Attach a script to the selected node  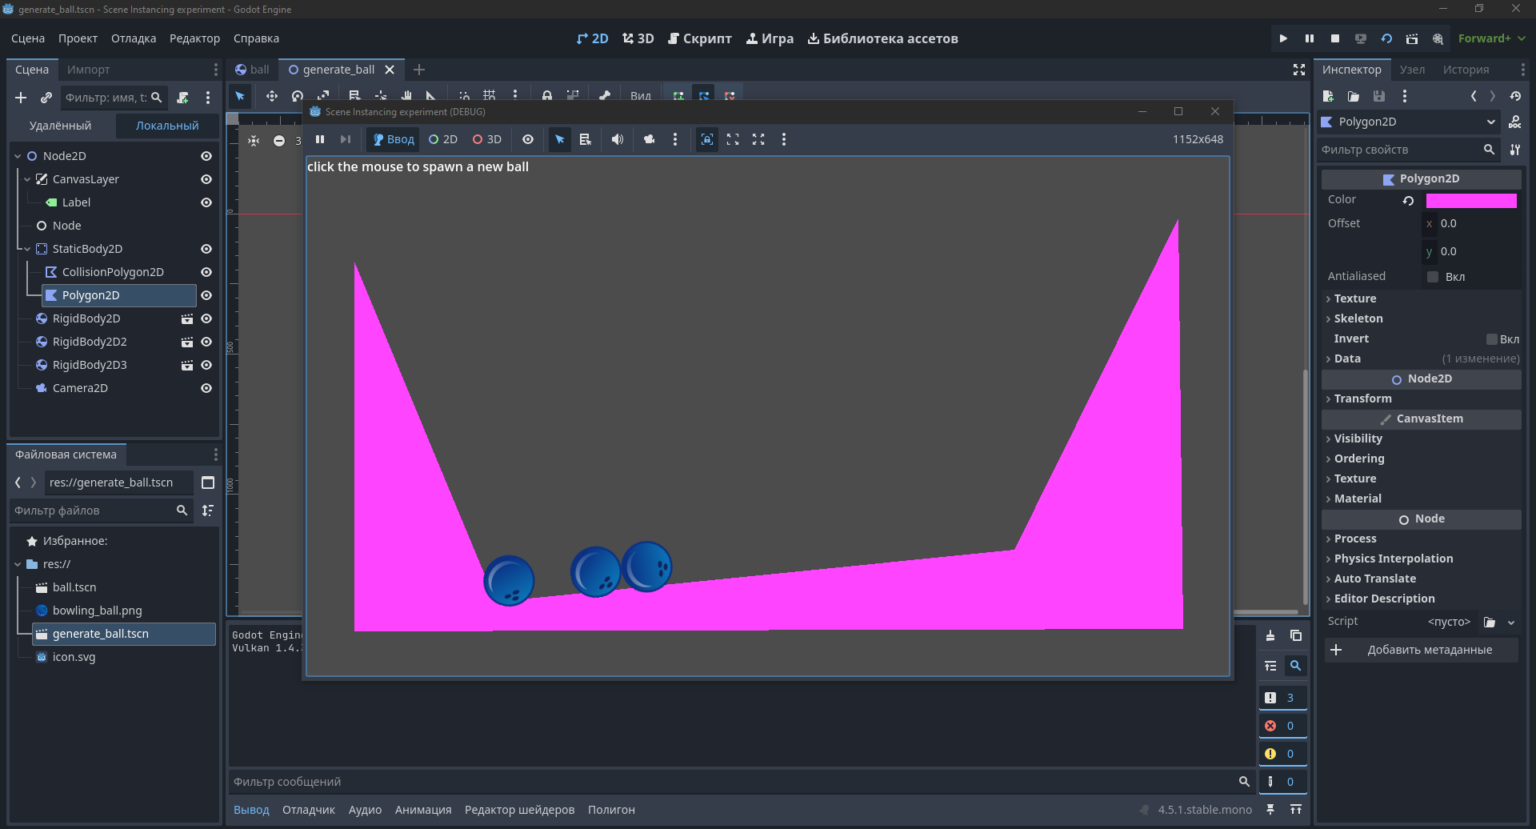click(182, 97)
